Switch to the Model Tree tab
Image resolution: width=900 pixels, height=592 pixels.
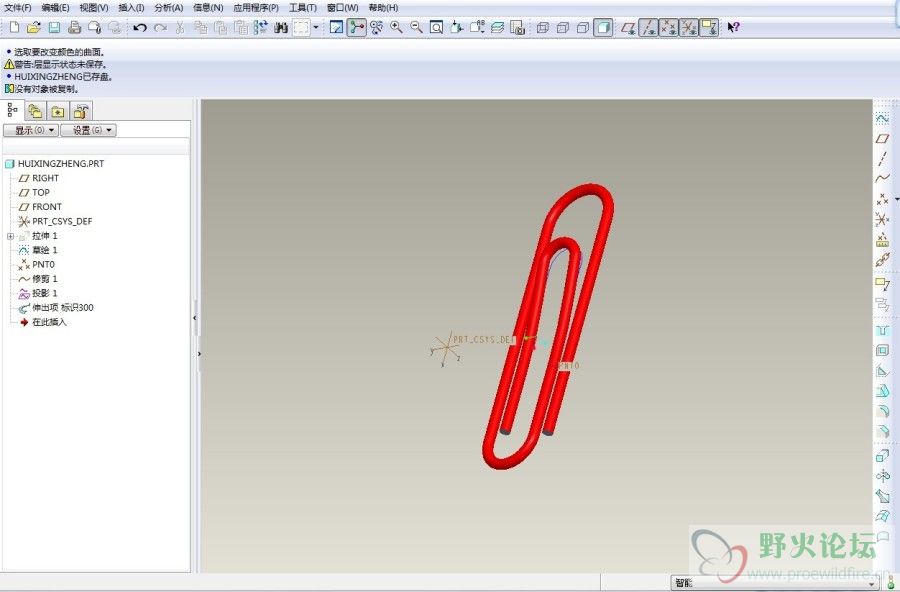tap(13, 110)
